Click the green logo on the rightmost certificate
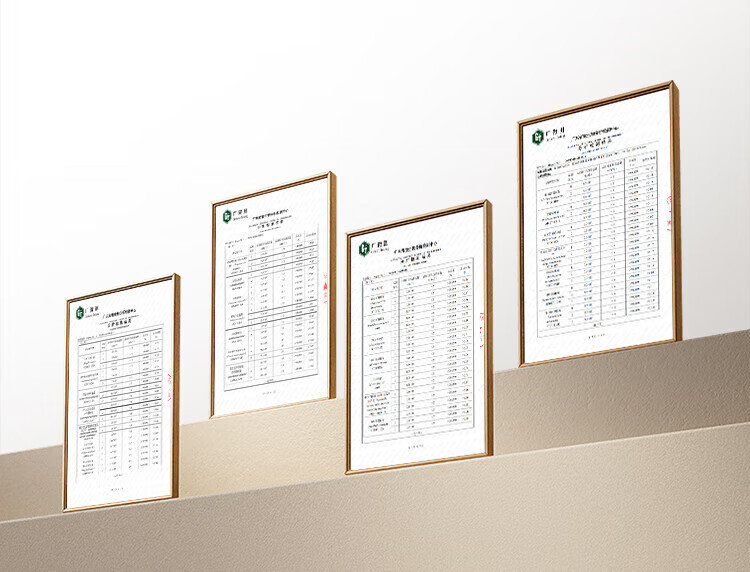The height and width of the screenshot is (572, 750). pyautogui.click(x=538, y=134)
